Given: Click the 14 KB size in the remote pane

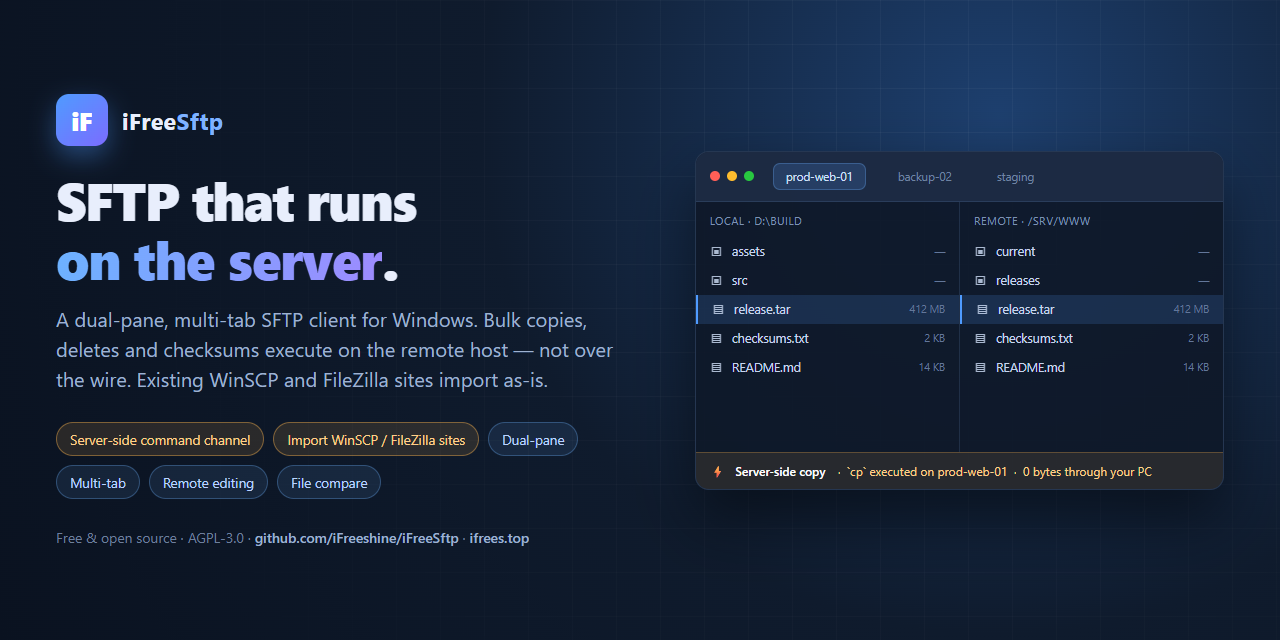Looking at the screenshot, I should tap(1196, 368).
